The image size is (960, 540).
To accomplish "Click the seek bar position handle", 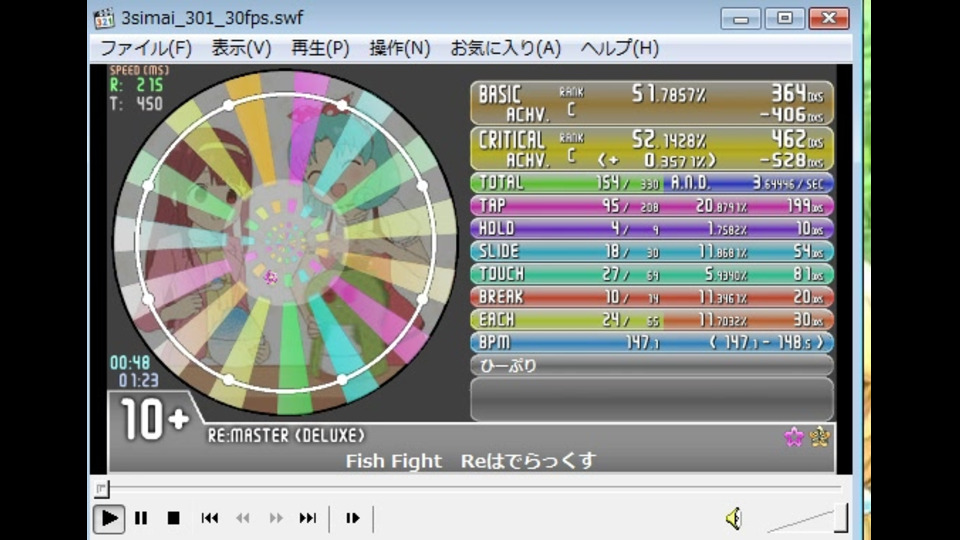I will point(102,488).
